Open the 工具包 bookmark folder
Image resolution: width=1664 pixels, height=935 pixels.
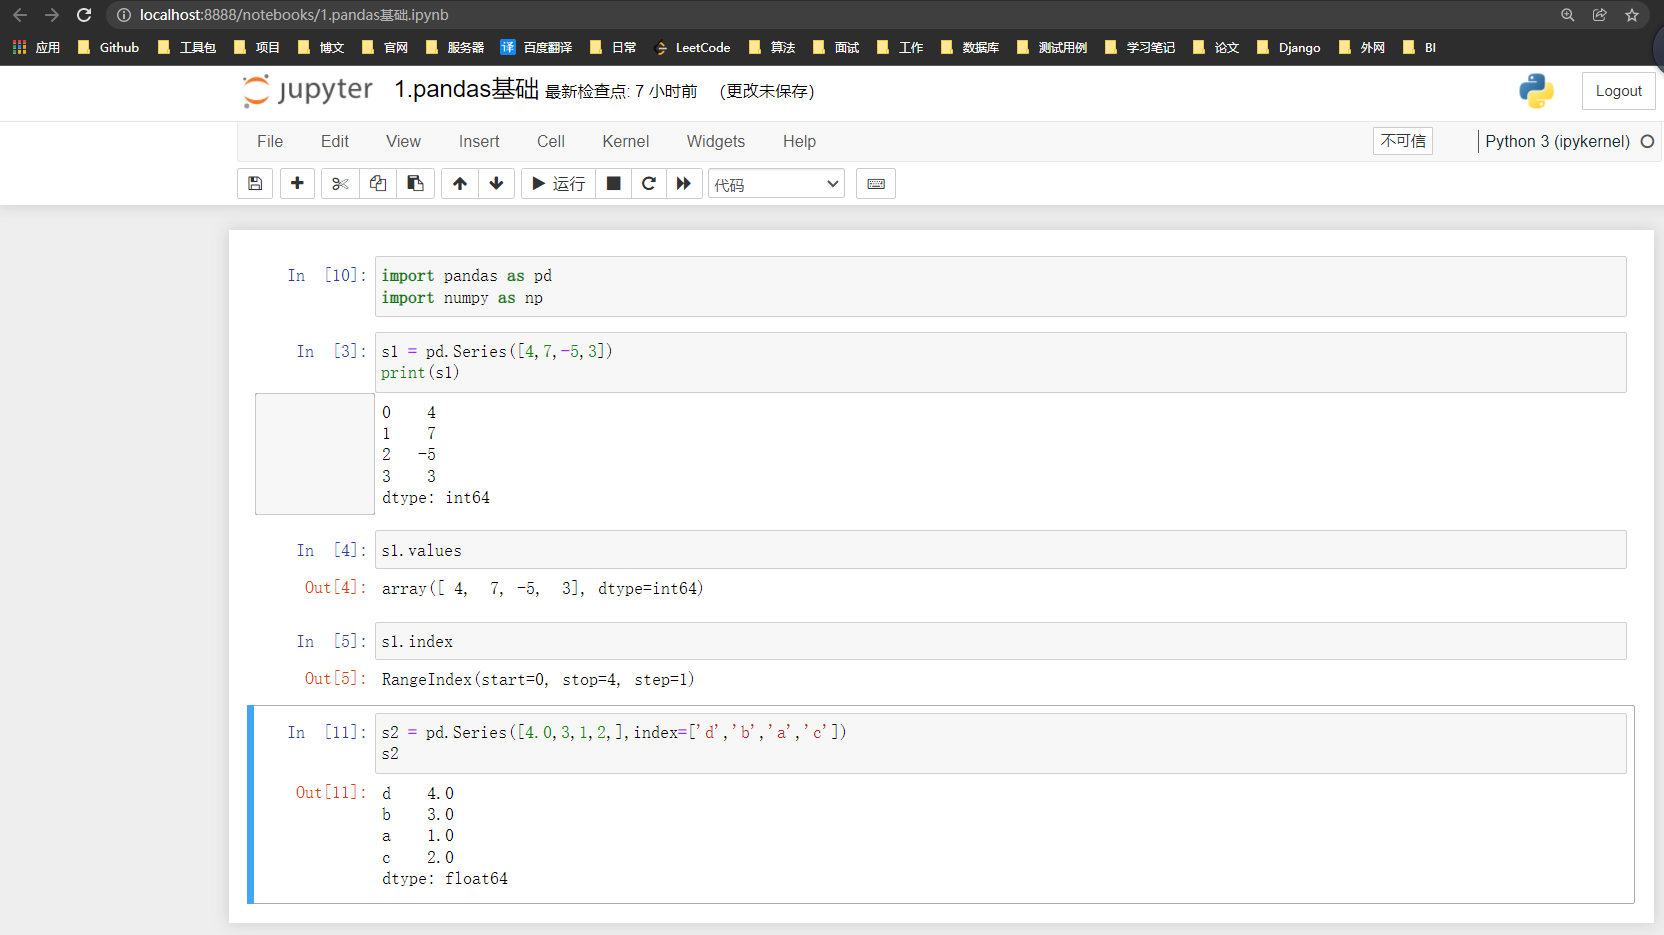click(x=187, y=47)
